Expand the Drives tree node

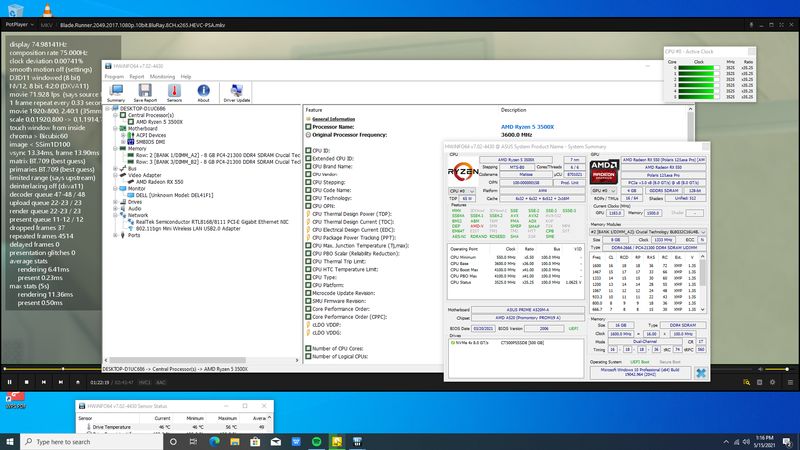click(x=116, y=202)
